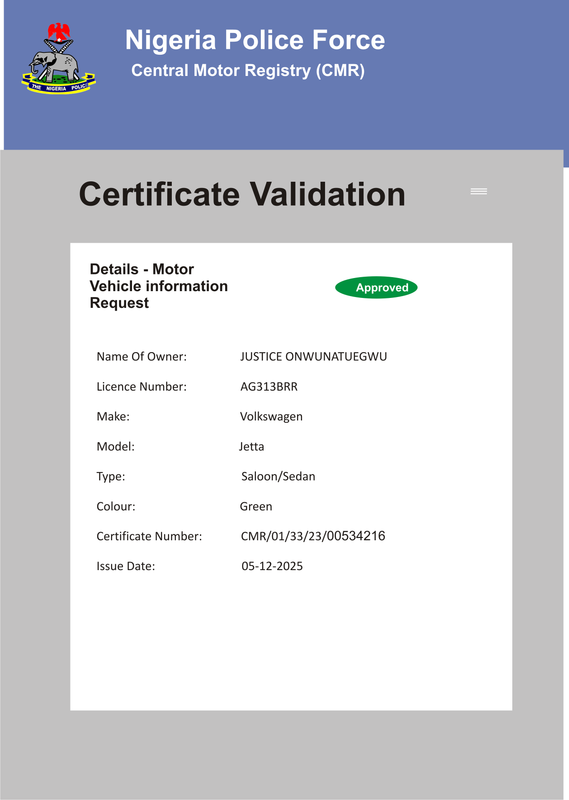Click the Issue Date label
Image resolution: width=569 pixels, height=800 pixels.
[x=126, y=566]
